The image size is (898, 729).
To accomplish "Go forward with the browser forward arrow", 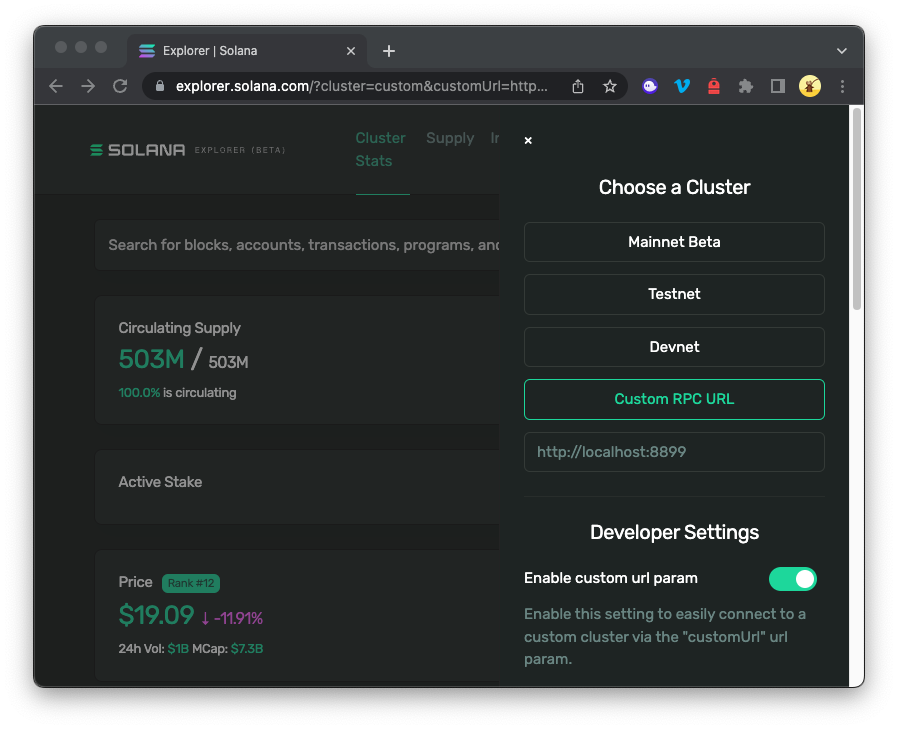I will click(88, 86).
